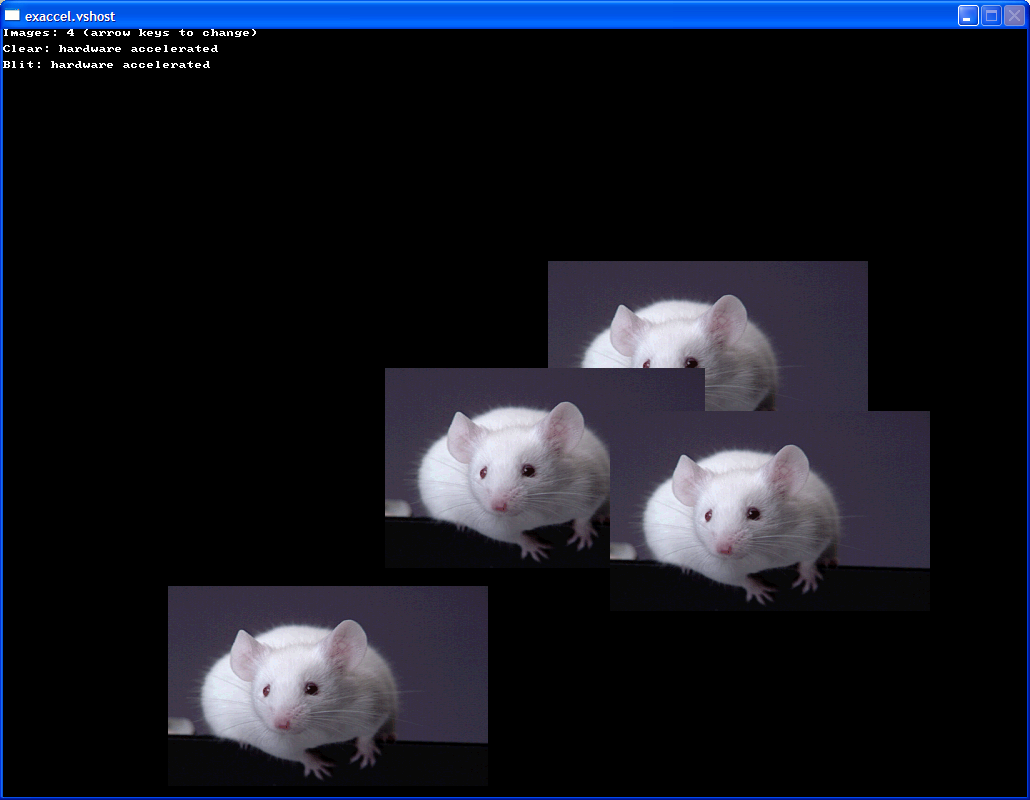Click the left ear of the rightmost mouse

click(x=689, y=477)
